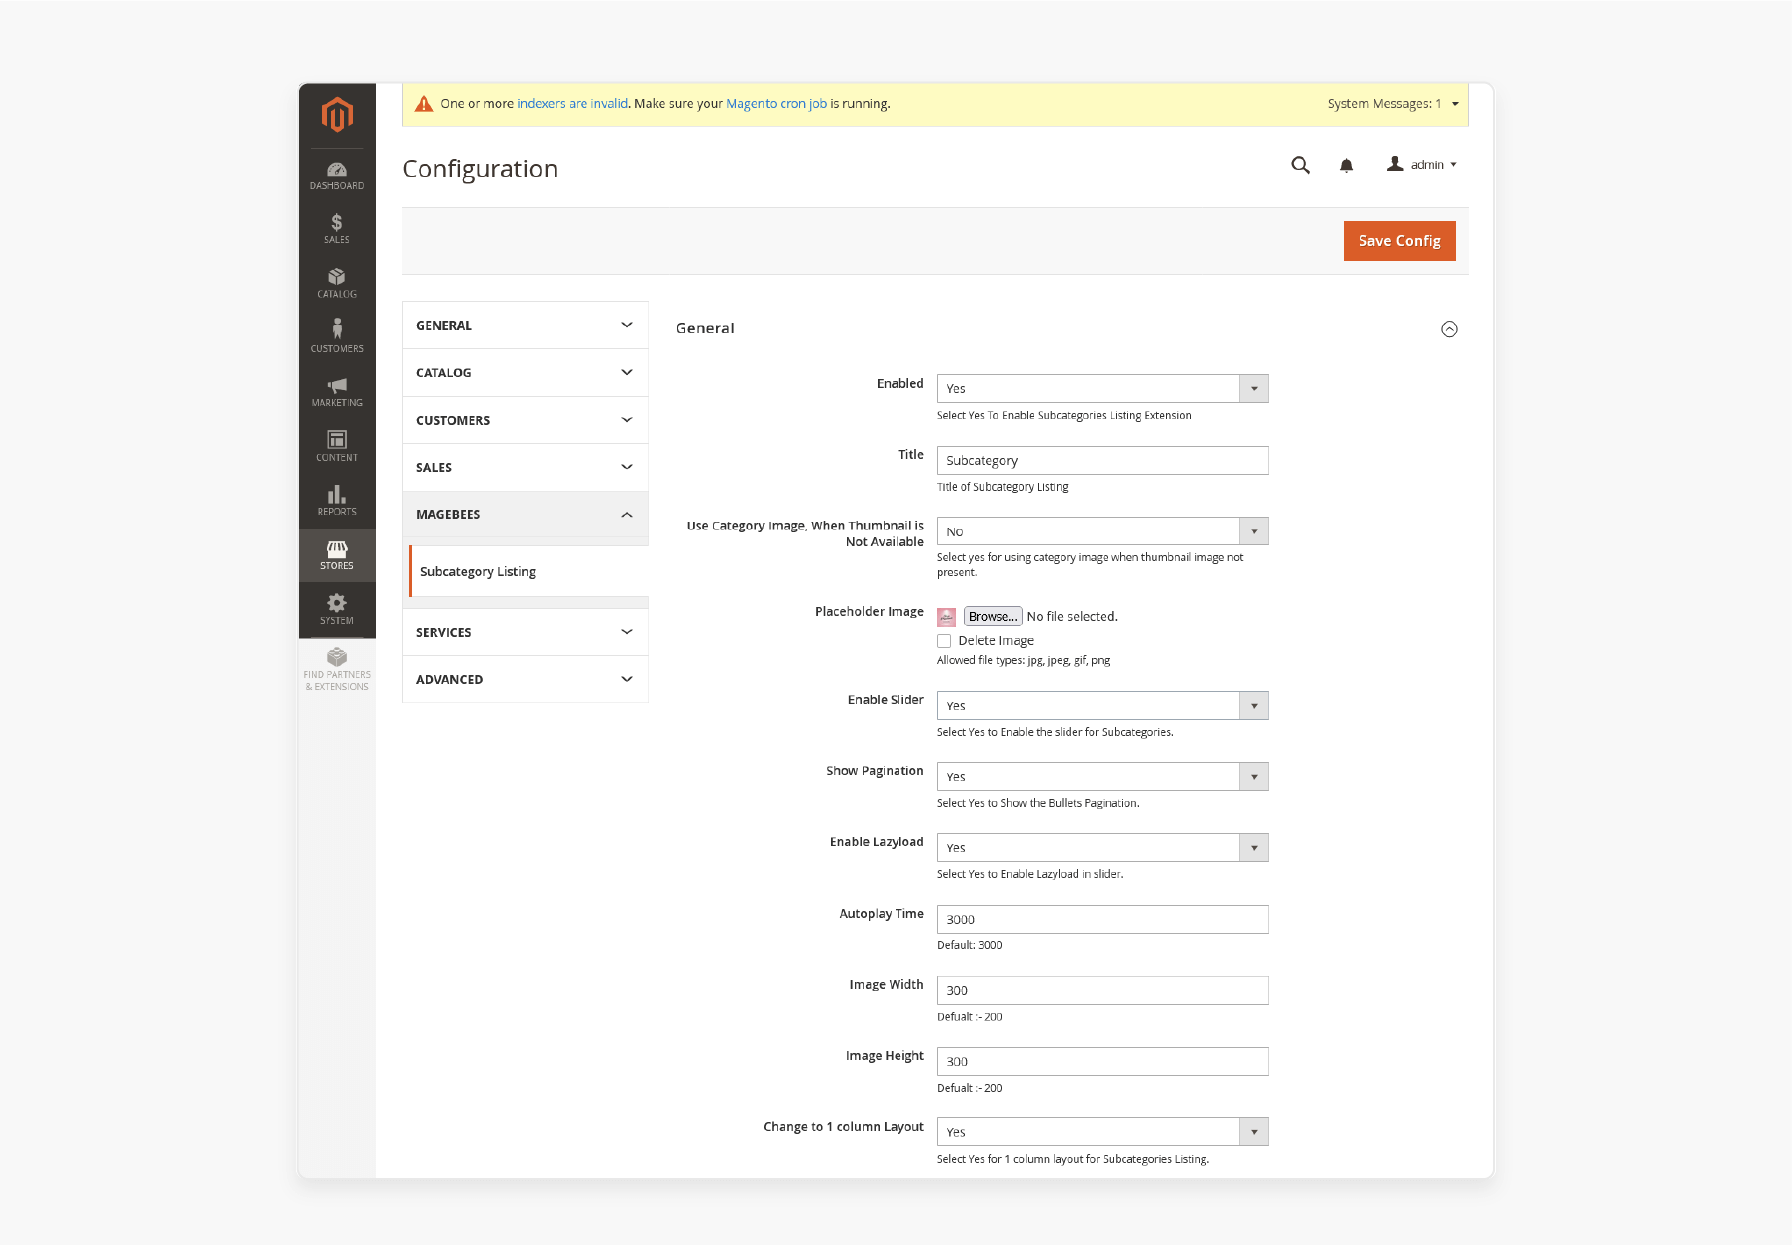Open the Show Pagination dropdown

pos(1102,777)
